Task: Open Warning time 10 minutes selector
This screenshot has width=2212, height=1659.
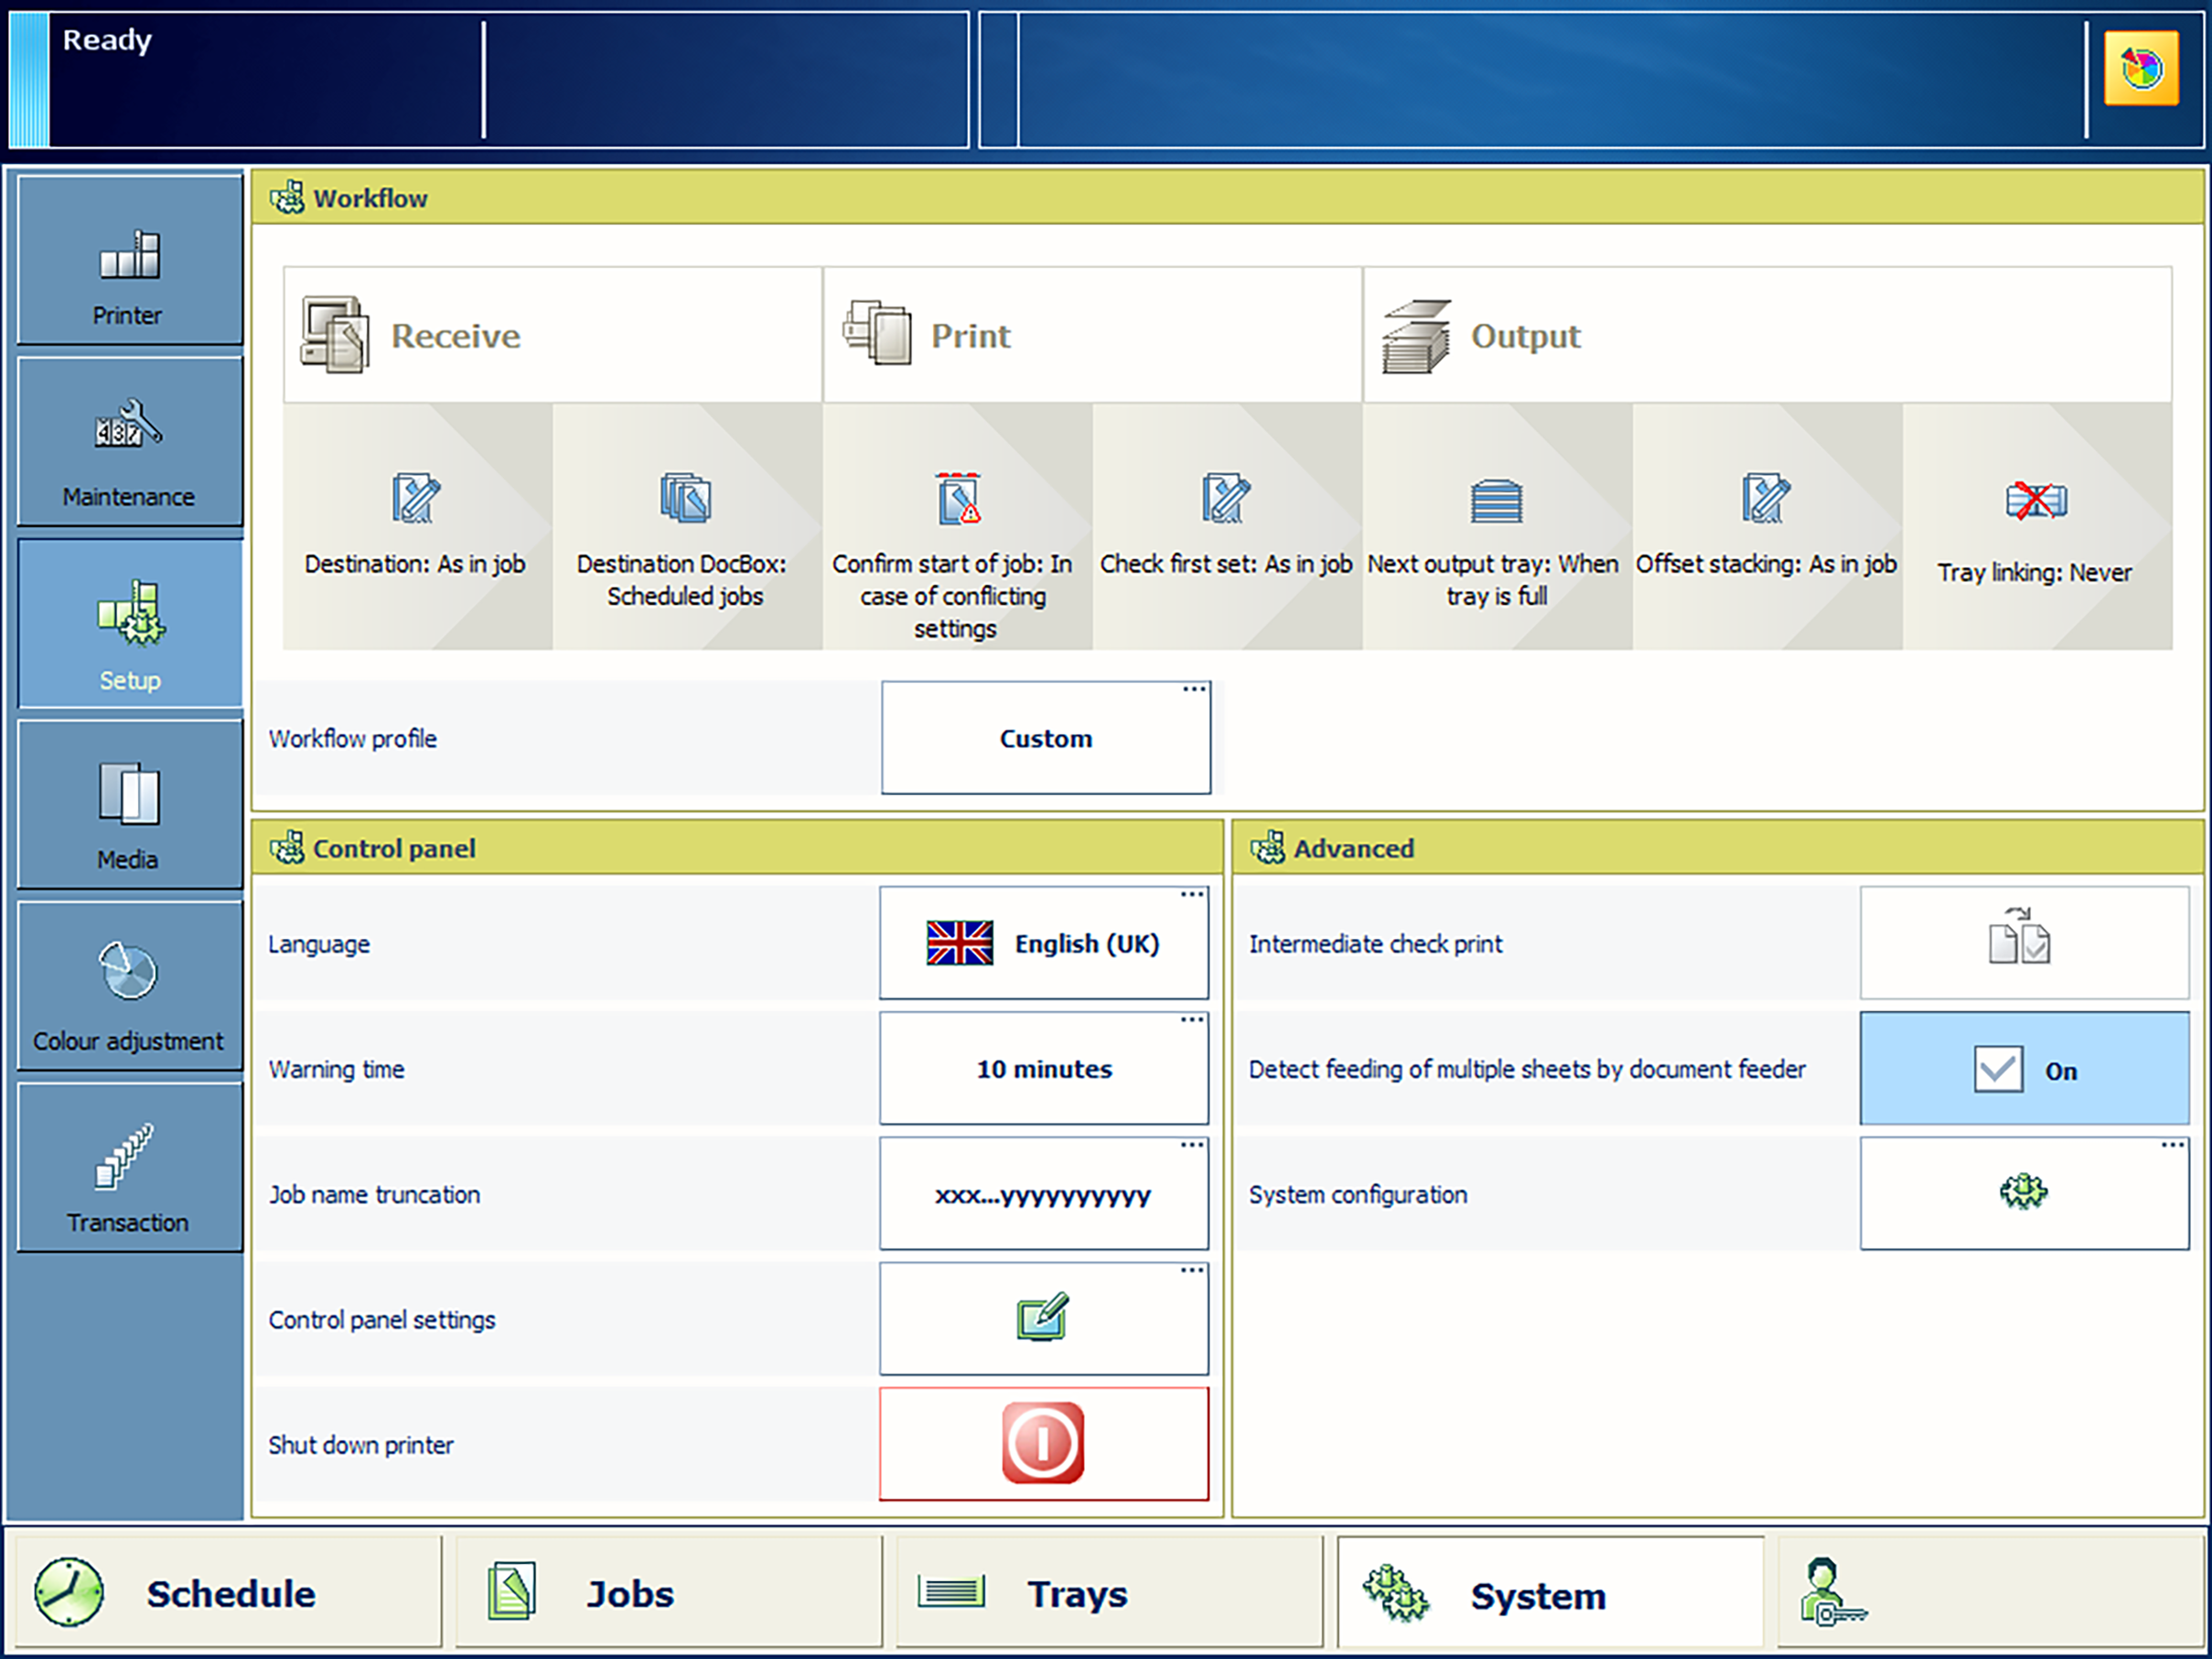Action: coord(1043,1069)
